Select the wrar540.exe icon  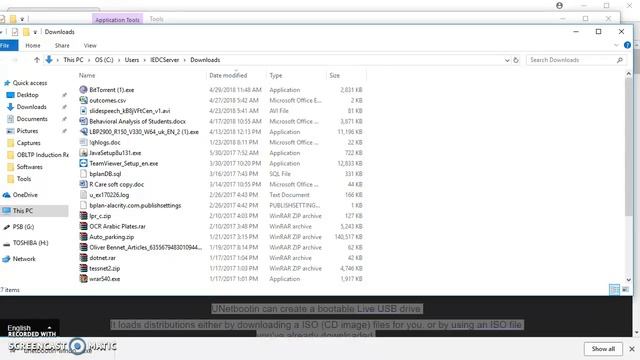click(83, 279)
